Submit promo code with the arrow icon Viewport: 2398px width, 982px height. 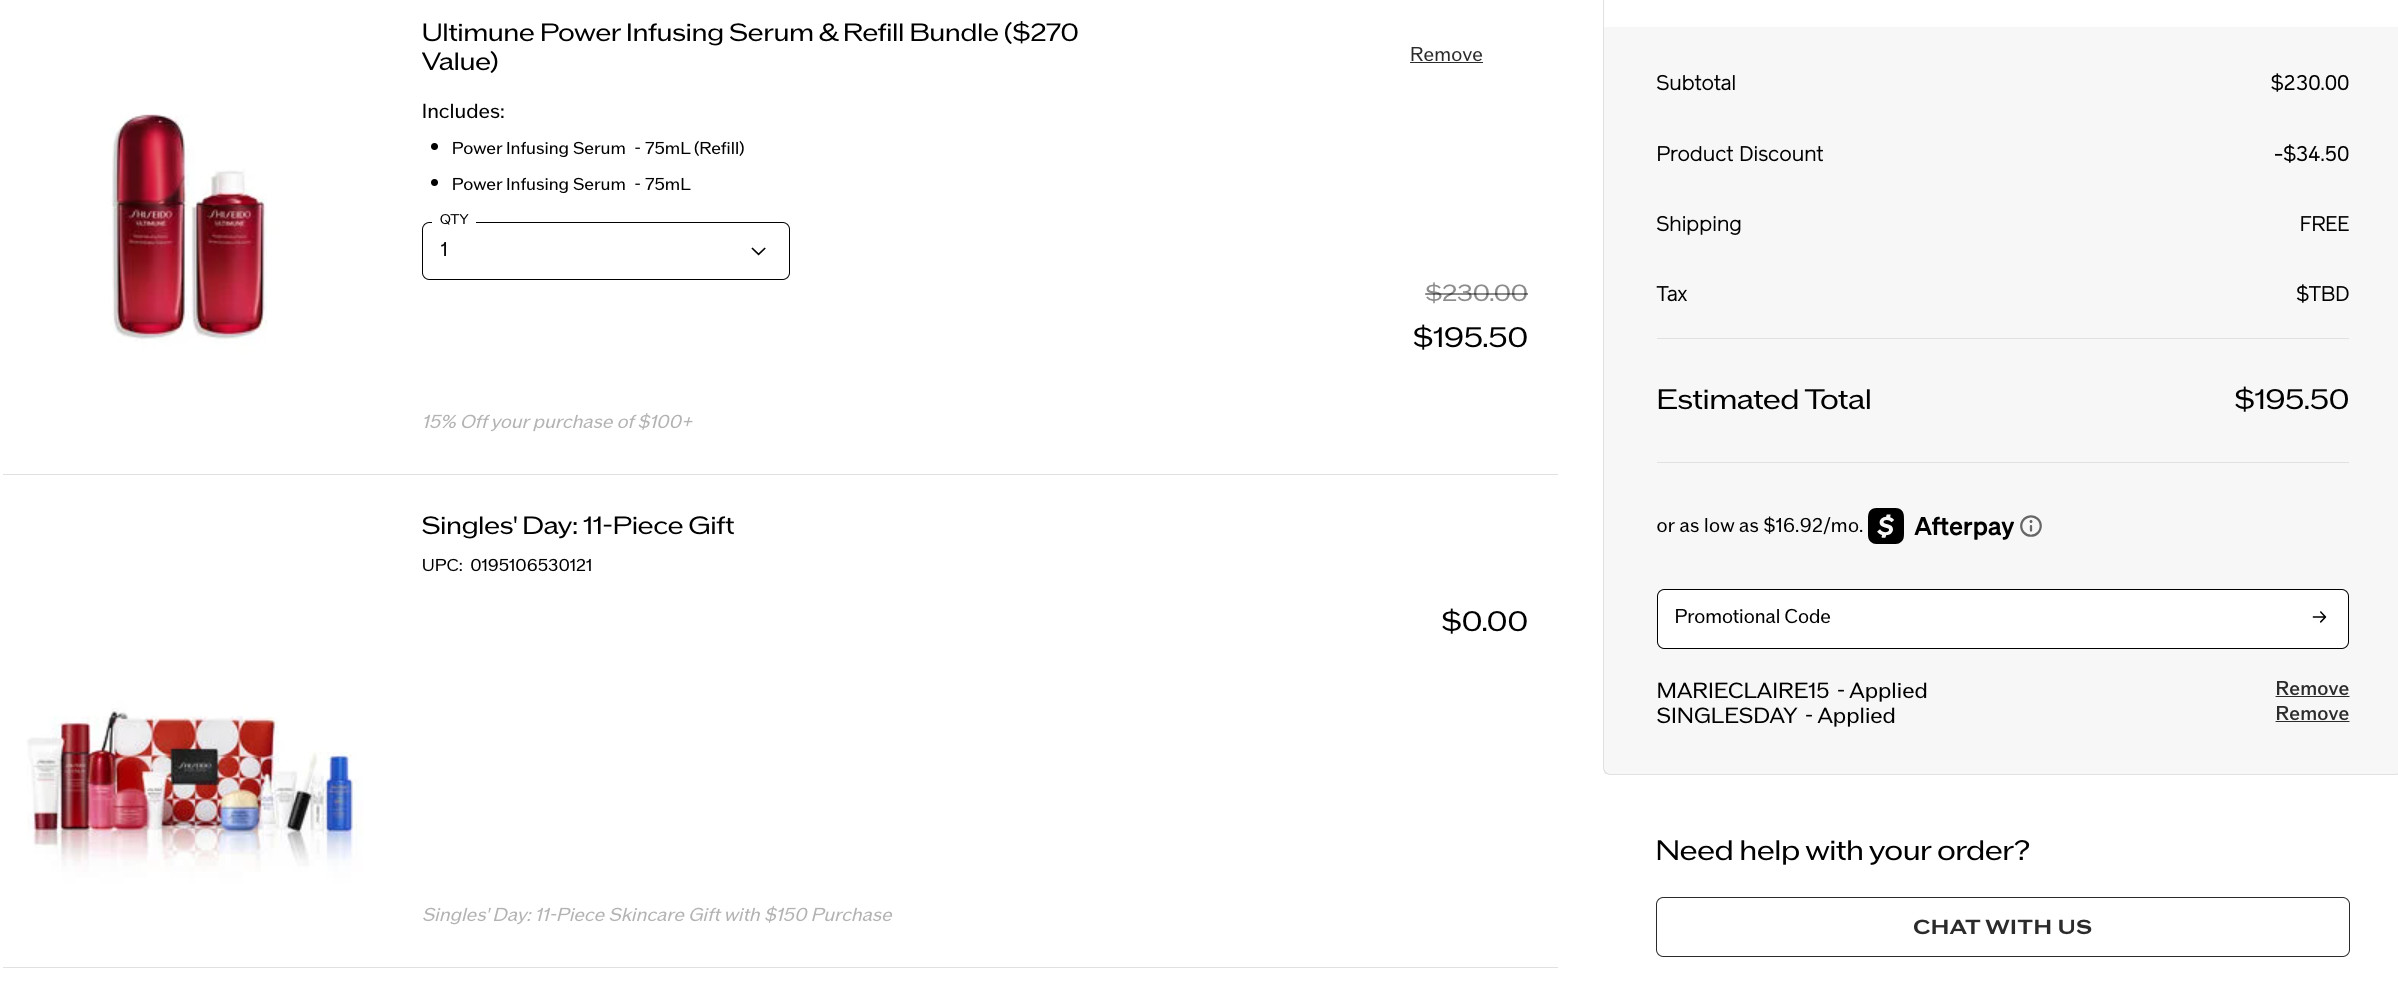click(x=2319, y=618)
